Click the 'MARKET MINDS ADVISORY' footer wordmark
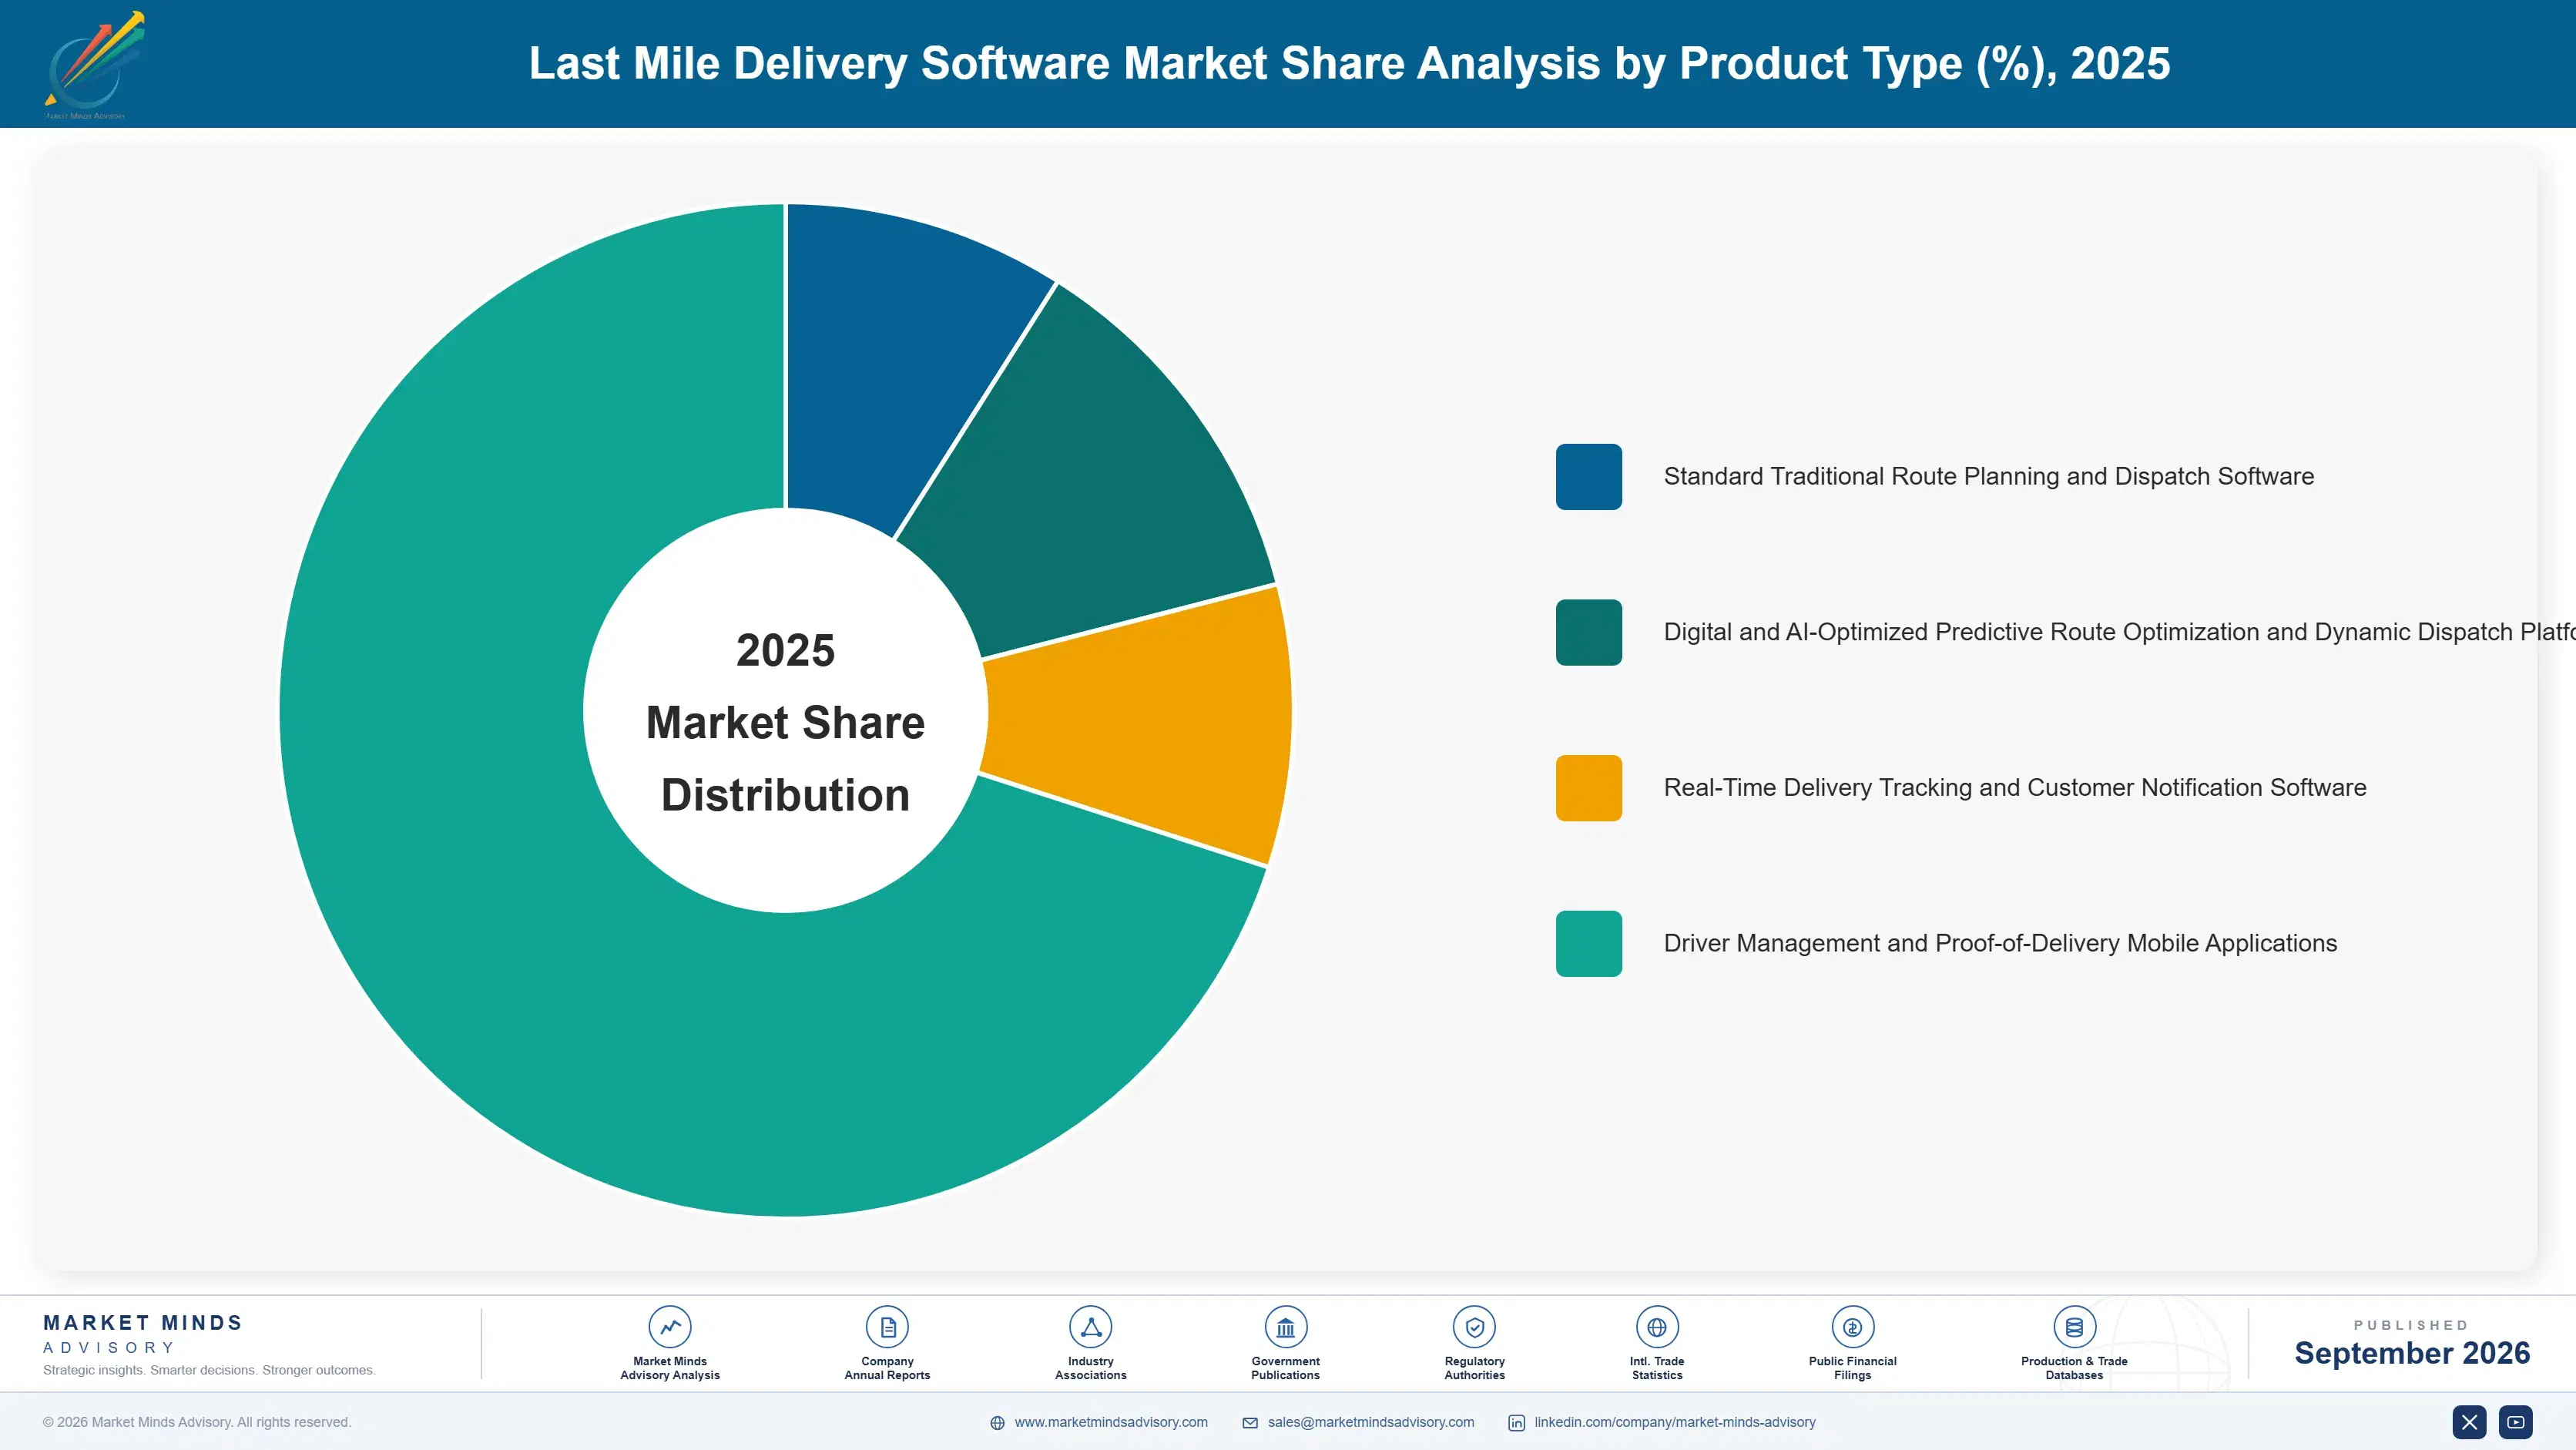Image resolution: width=2576 pixels, height=1450 pixels. pyautogui.click(x=143, y=1334)
